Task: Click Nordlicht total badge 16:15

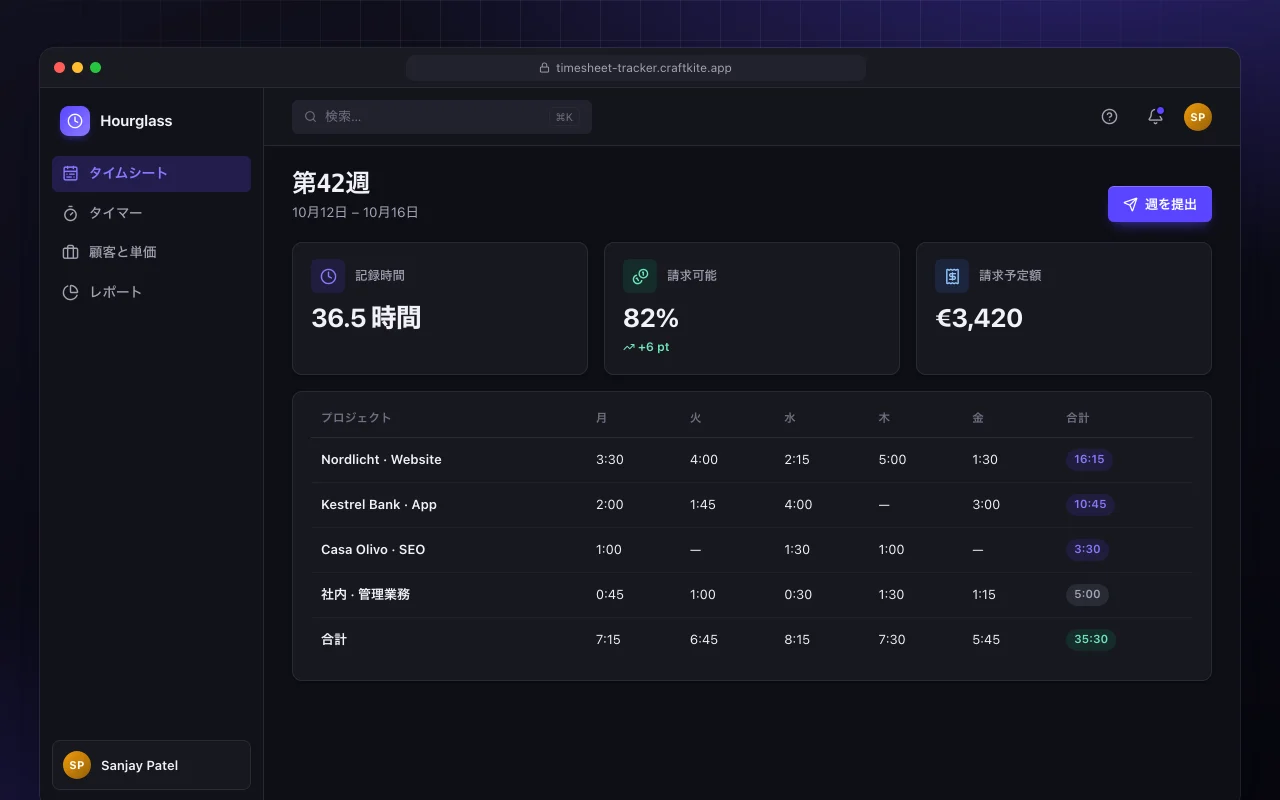Action: point(1089,460)
